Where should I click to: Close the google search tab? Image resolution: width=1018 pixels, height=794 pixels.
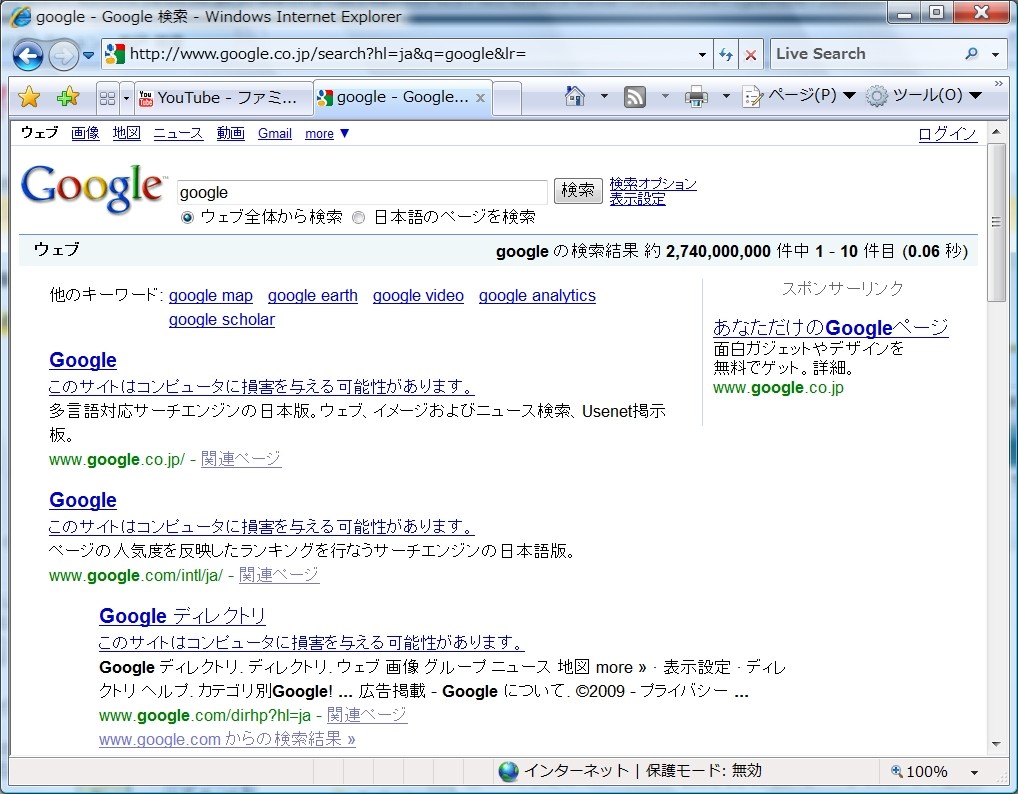point(480,98)
